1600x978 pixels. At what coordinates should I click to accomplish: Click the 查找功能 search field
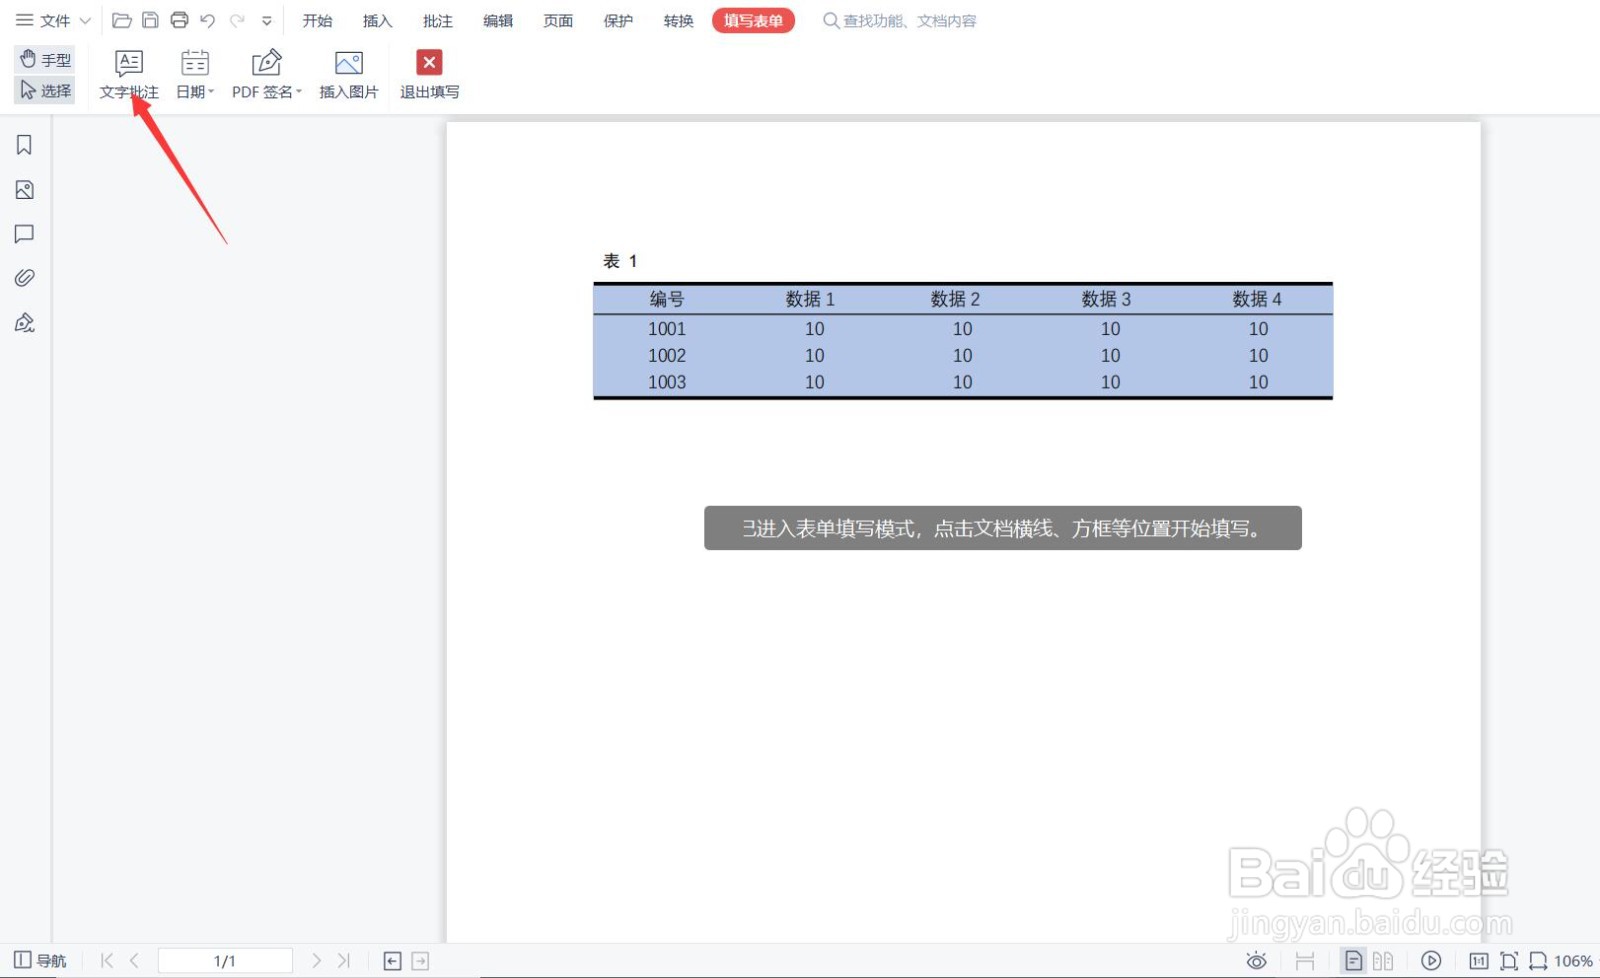pyautogui.click(x=900, y=20)
